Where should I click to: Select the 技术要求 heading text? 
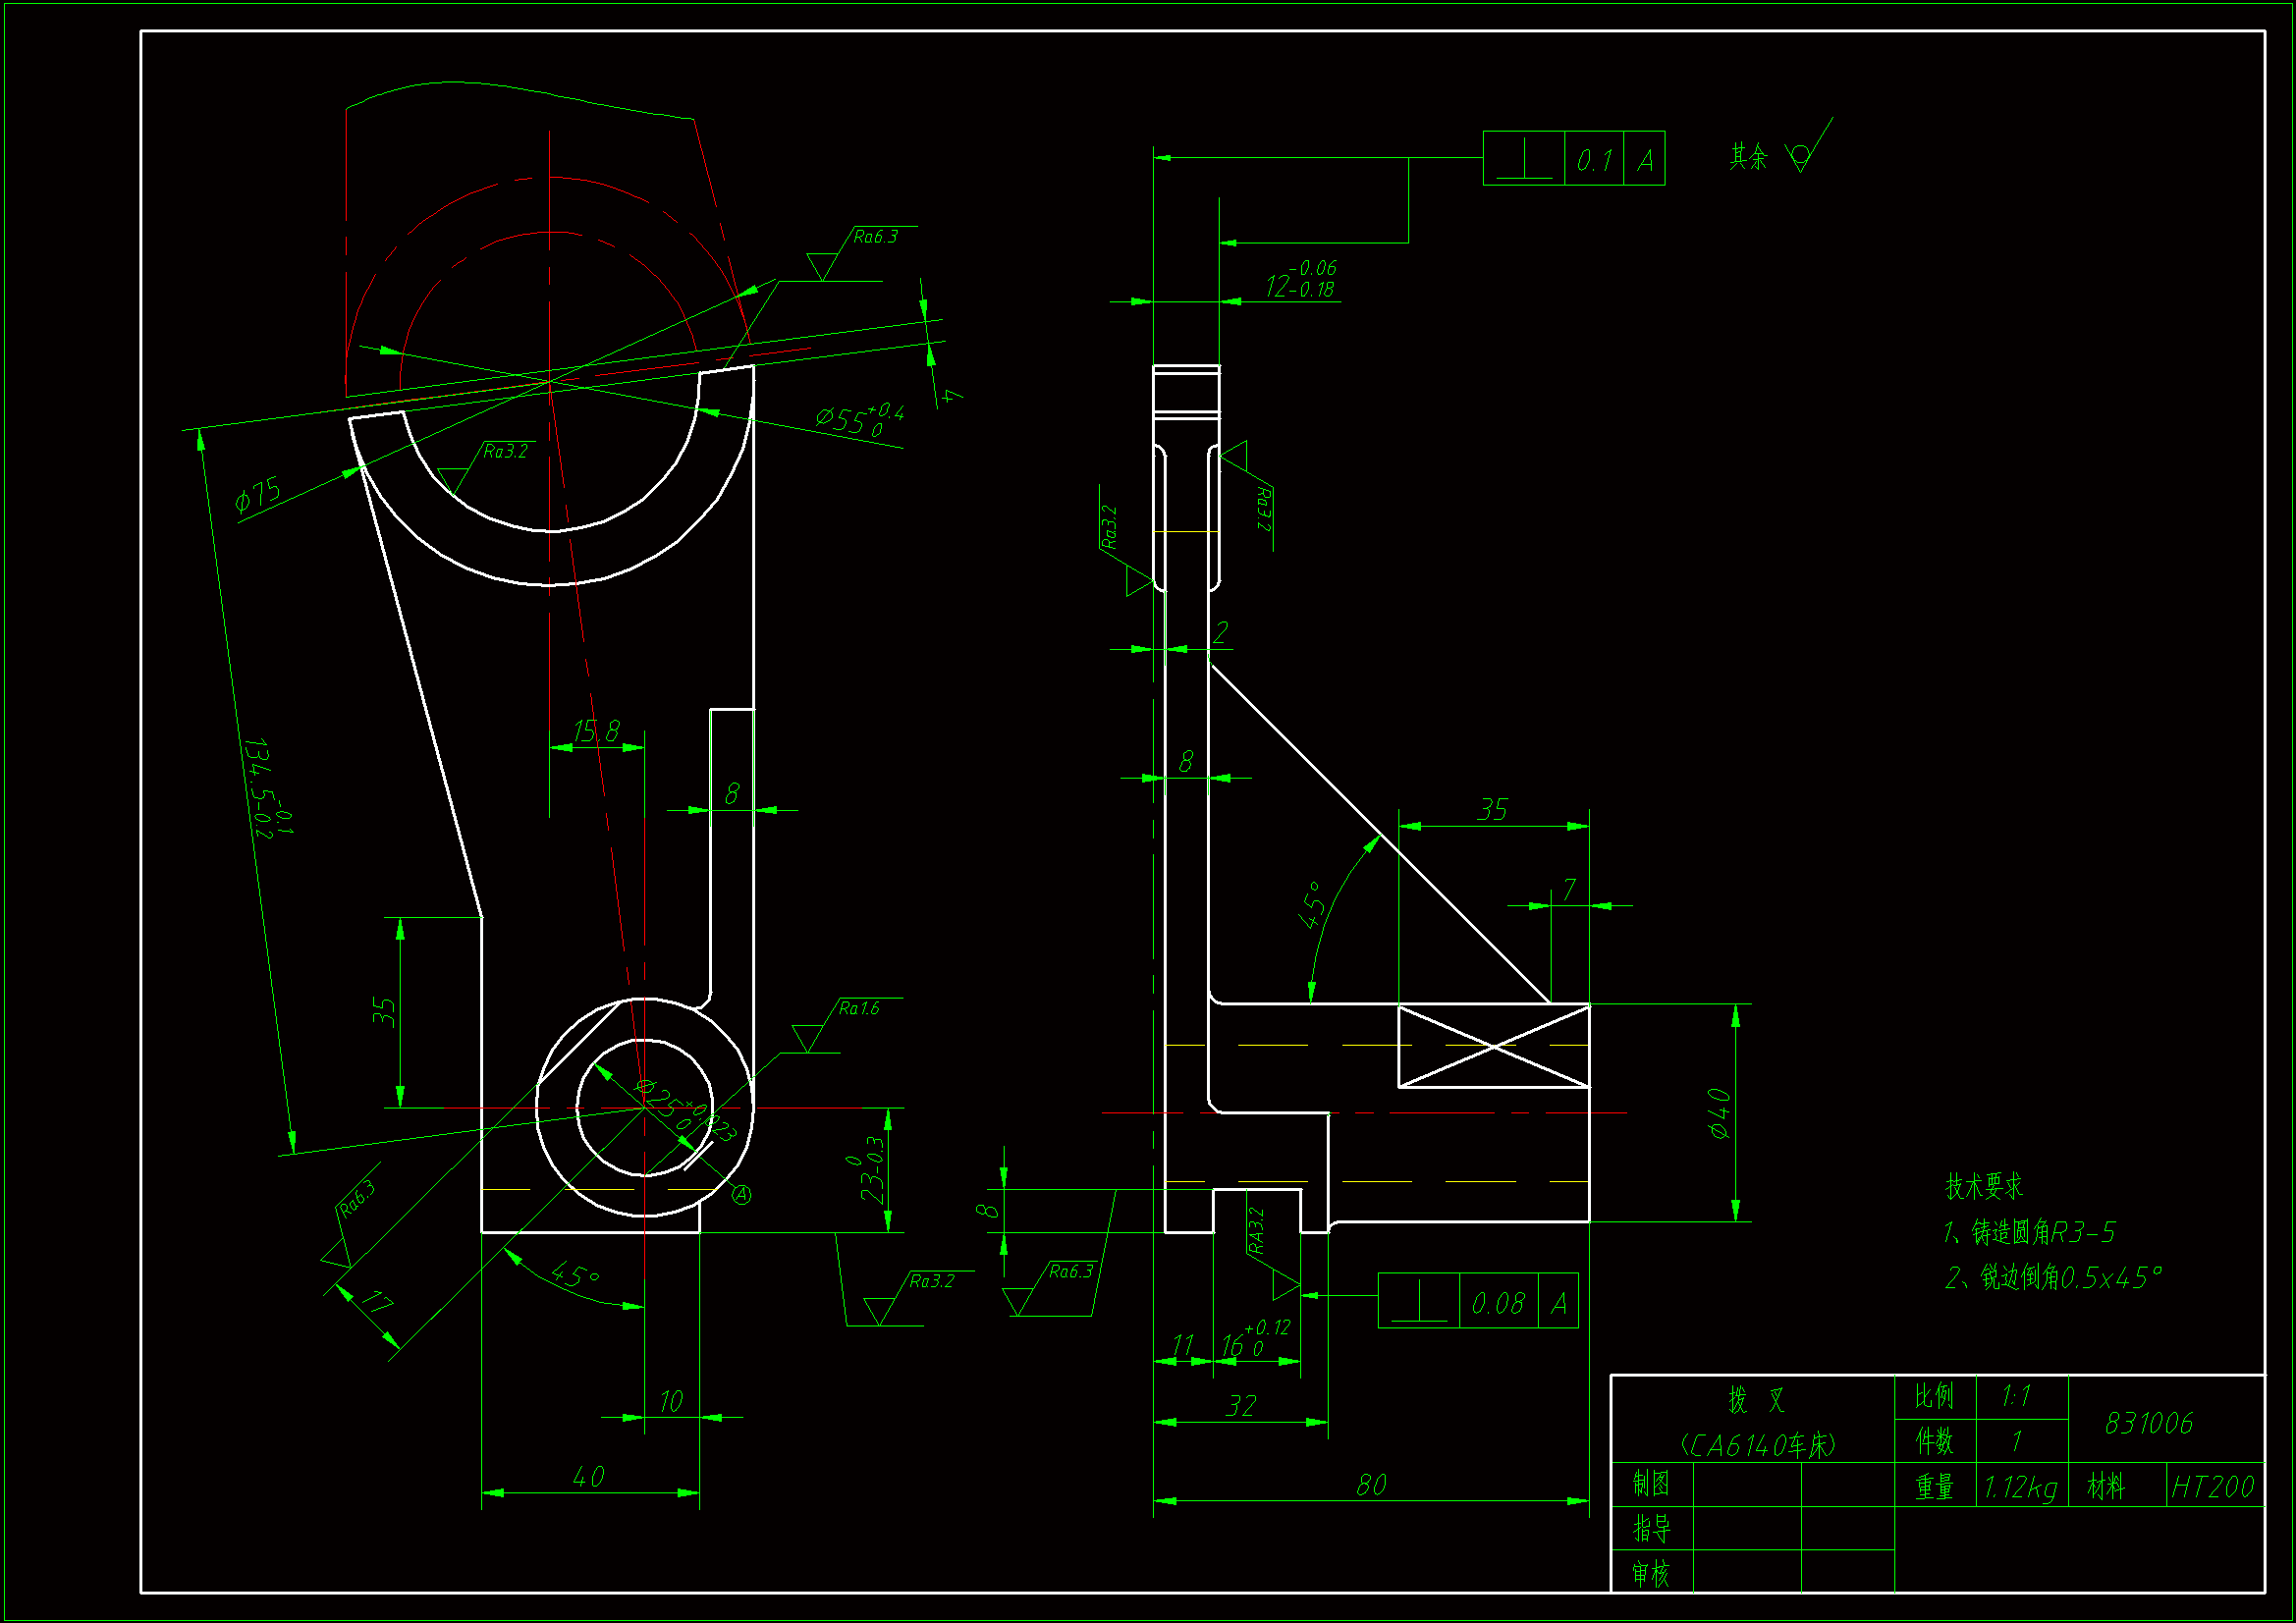click(x=1983, y=1186)
